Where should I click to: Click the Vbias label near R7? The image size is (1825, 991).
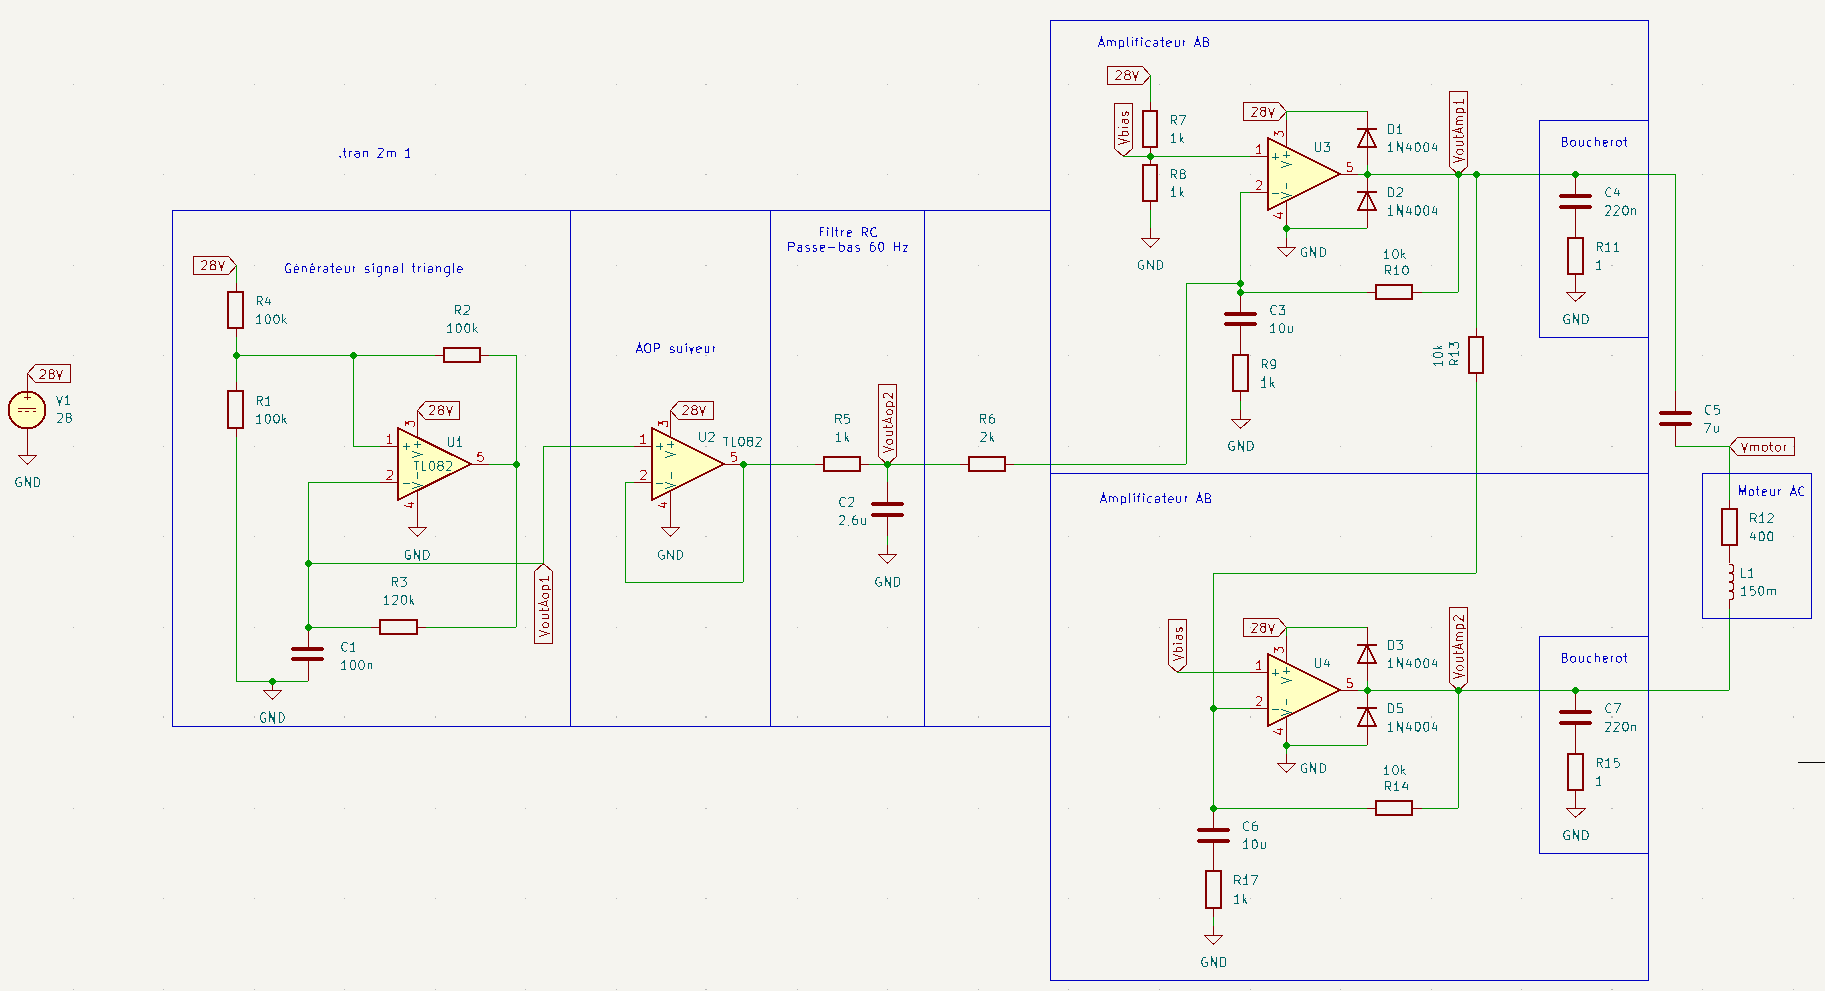point(1123,129)
